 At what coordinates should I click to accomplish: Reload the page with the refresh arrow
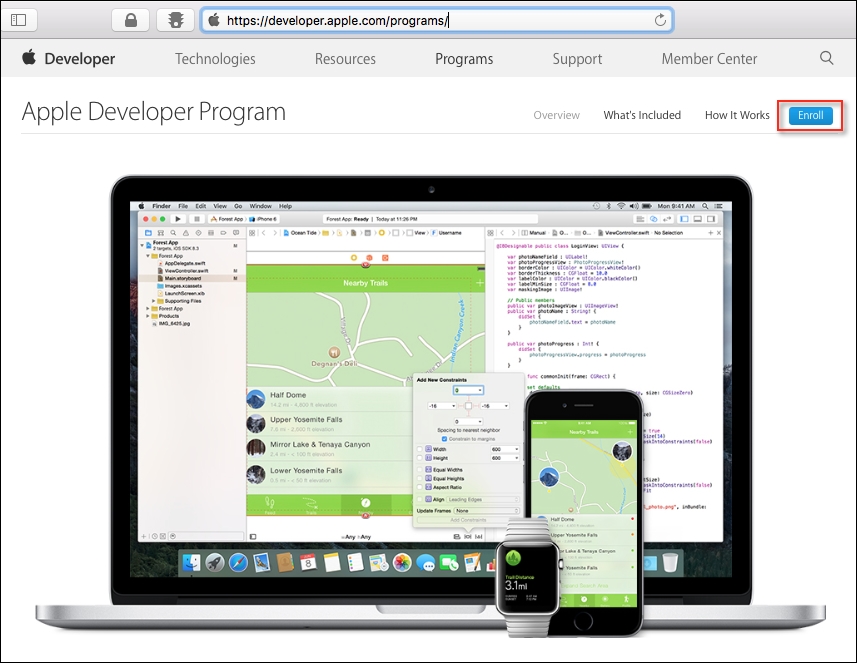(x=660, y=20)
